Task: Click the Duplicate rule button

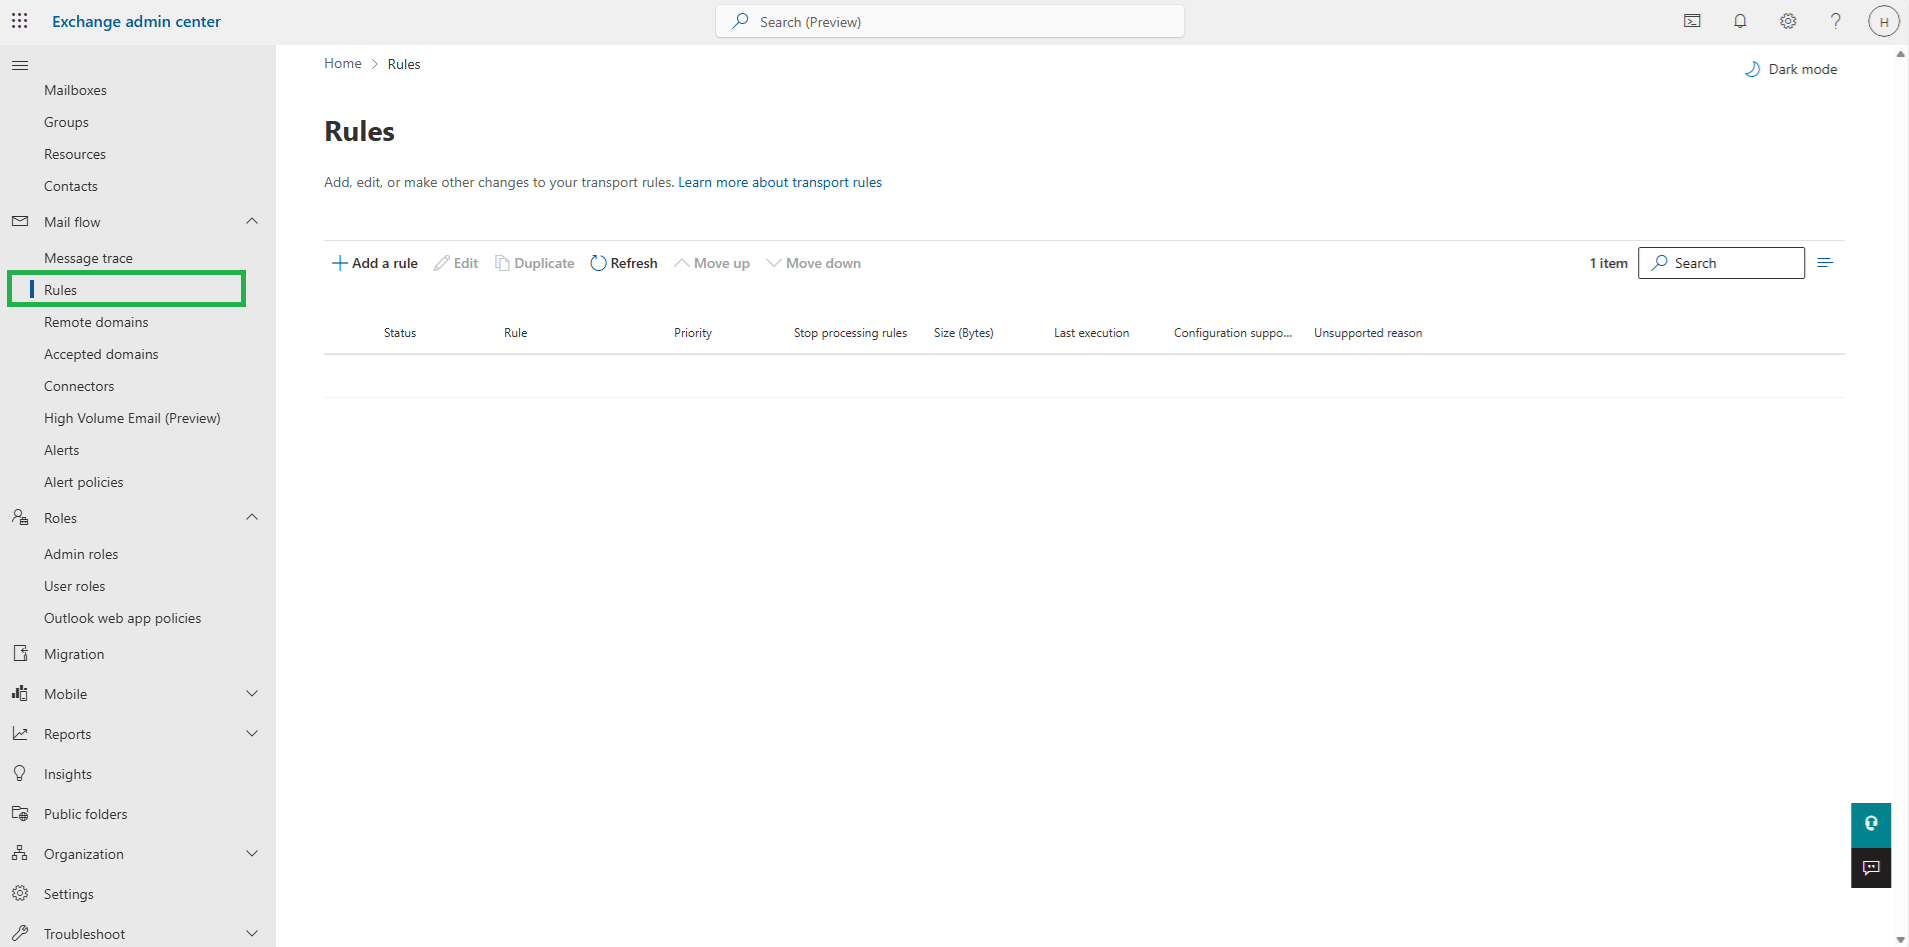Action: point(535,263)
